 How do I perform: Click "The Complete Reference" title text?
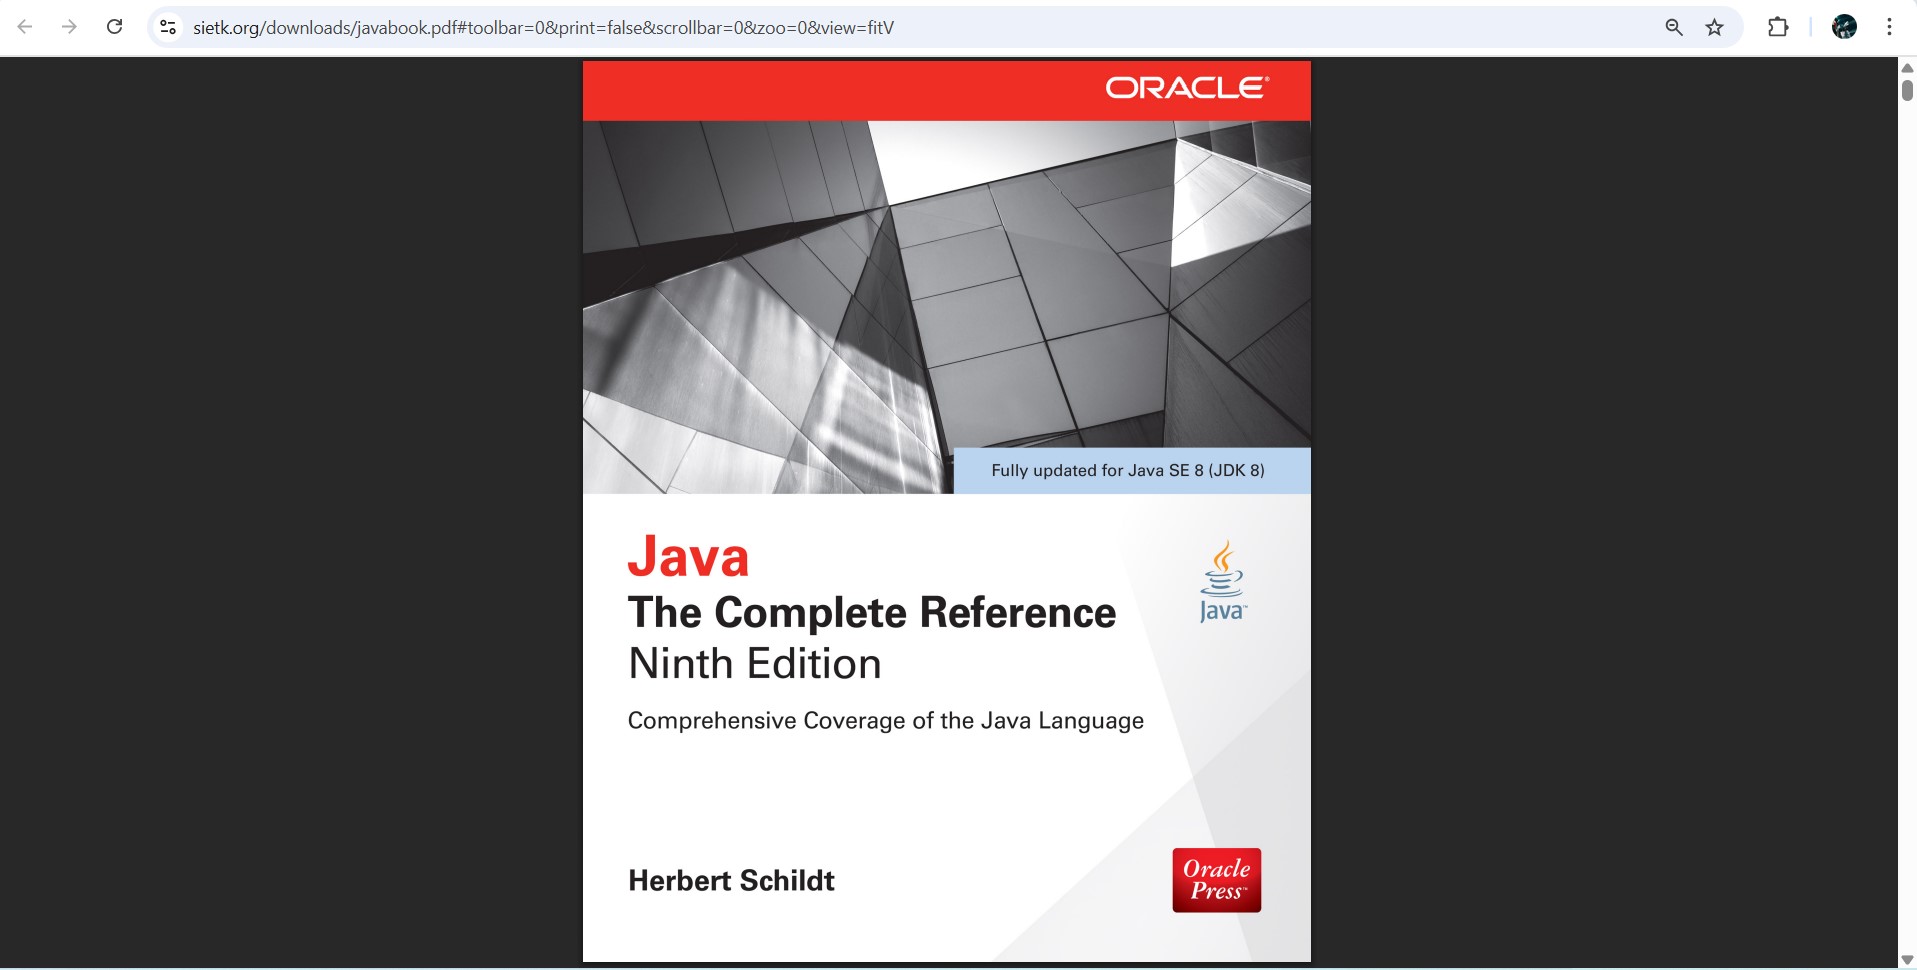(871, 612)
